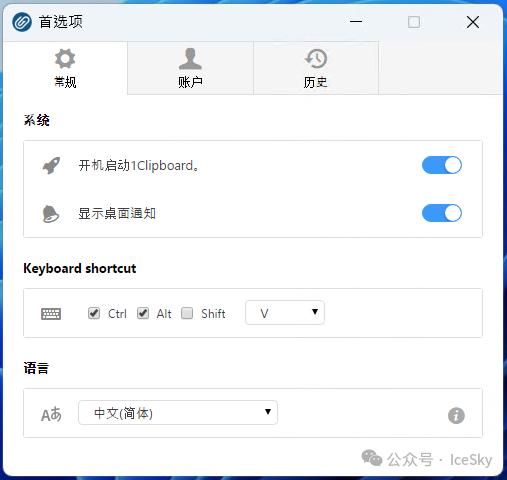Screen dimensions: 507x480
Task: Click the 1Clipboard app logo in title bar
Action: (22, 22)
